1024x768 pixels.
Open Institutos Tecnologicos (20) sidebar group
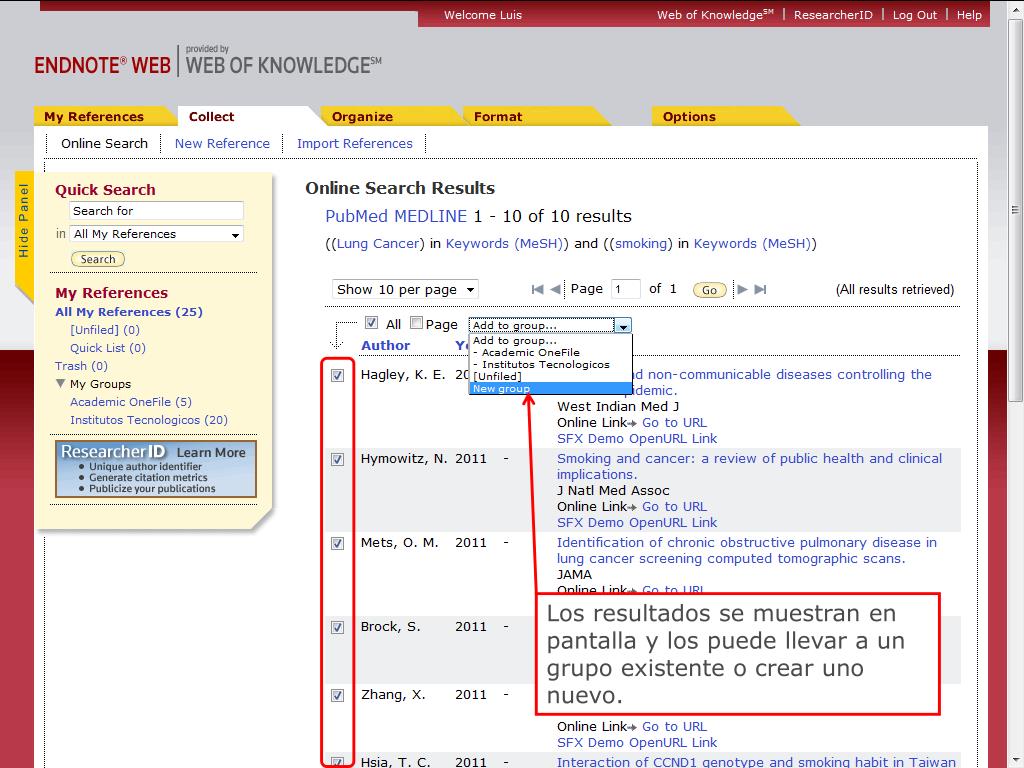pos(149,420)
